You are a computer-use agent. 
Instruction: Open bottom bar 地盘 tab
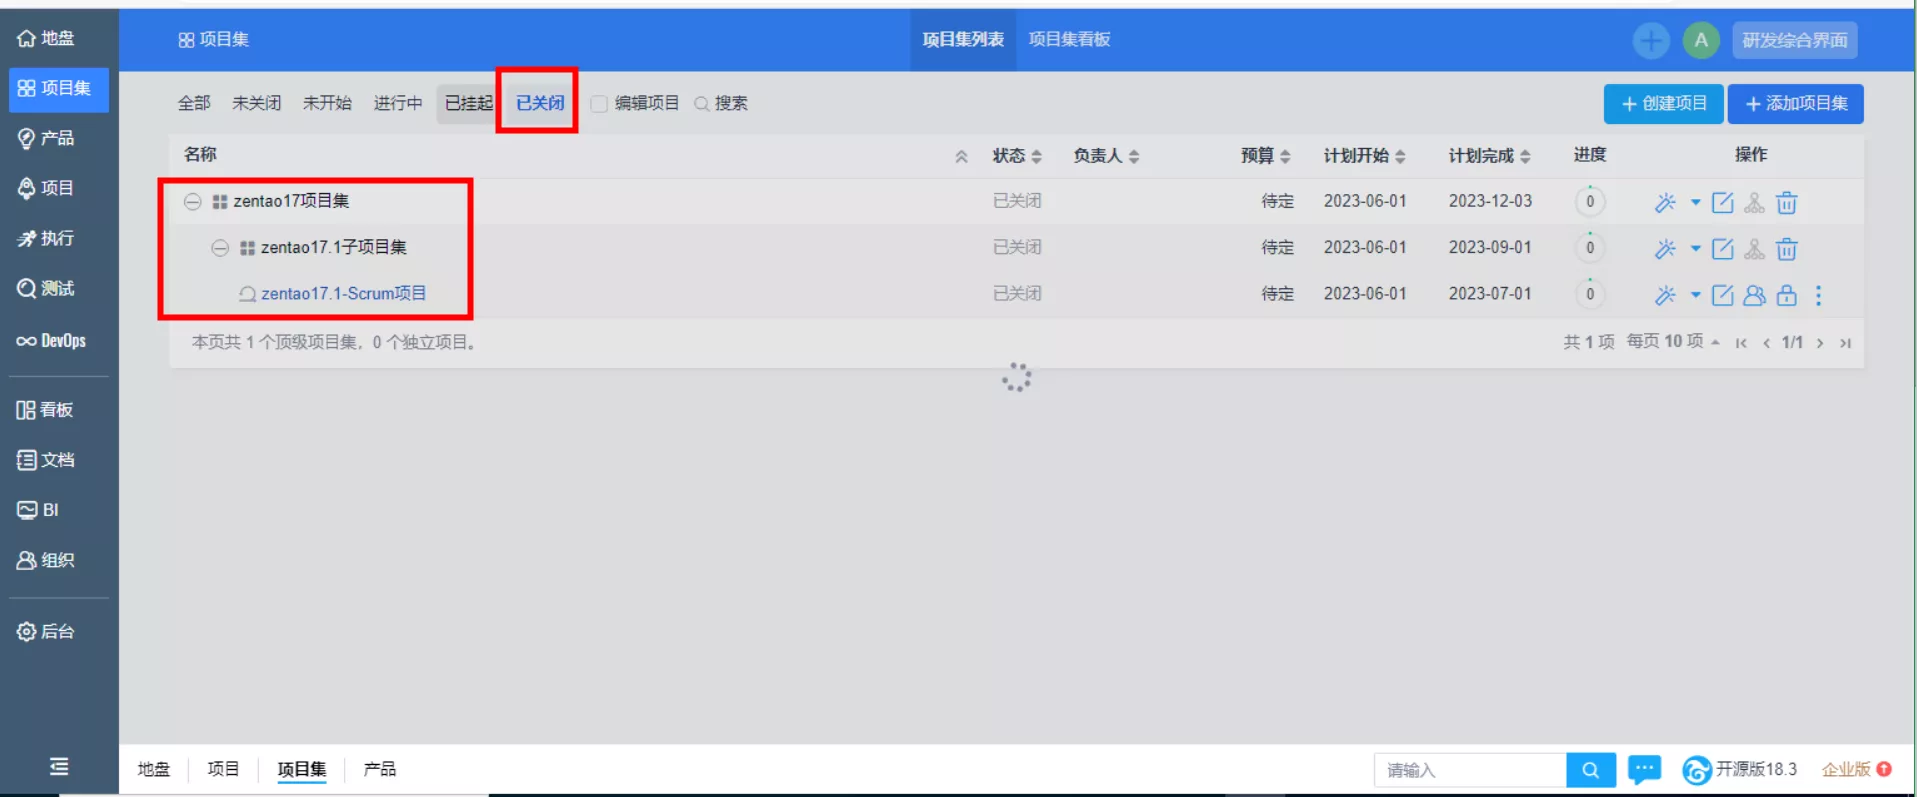(154, 769)
